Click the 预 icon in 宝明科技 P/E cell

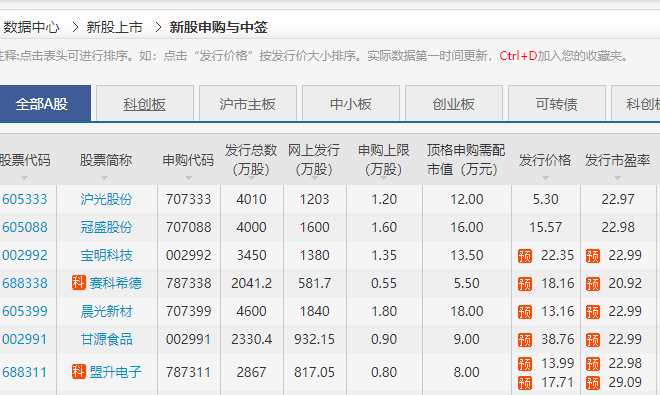tap(593, 256)
